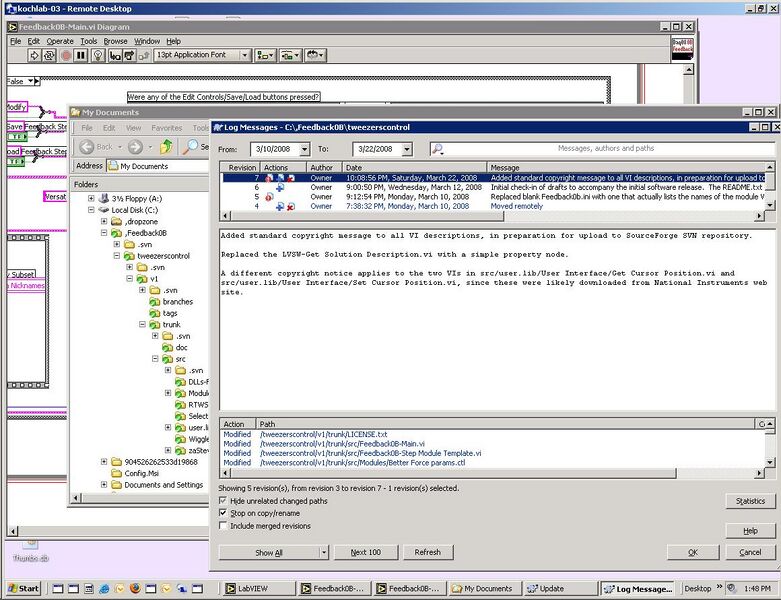
Task: Open the Operate menu in LabVIEW
Action: point(60,41)
